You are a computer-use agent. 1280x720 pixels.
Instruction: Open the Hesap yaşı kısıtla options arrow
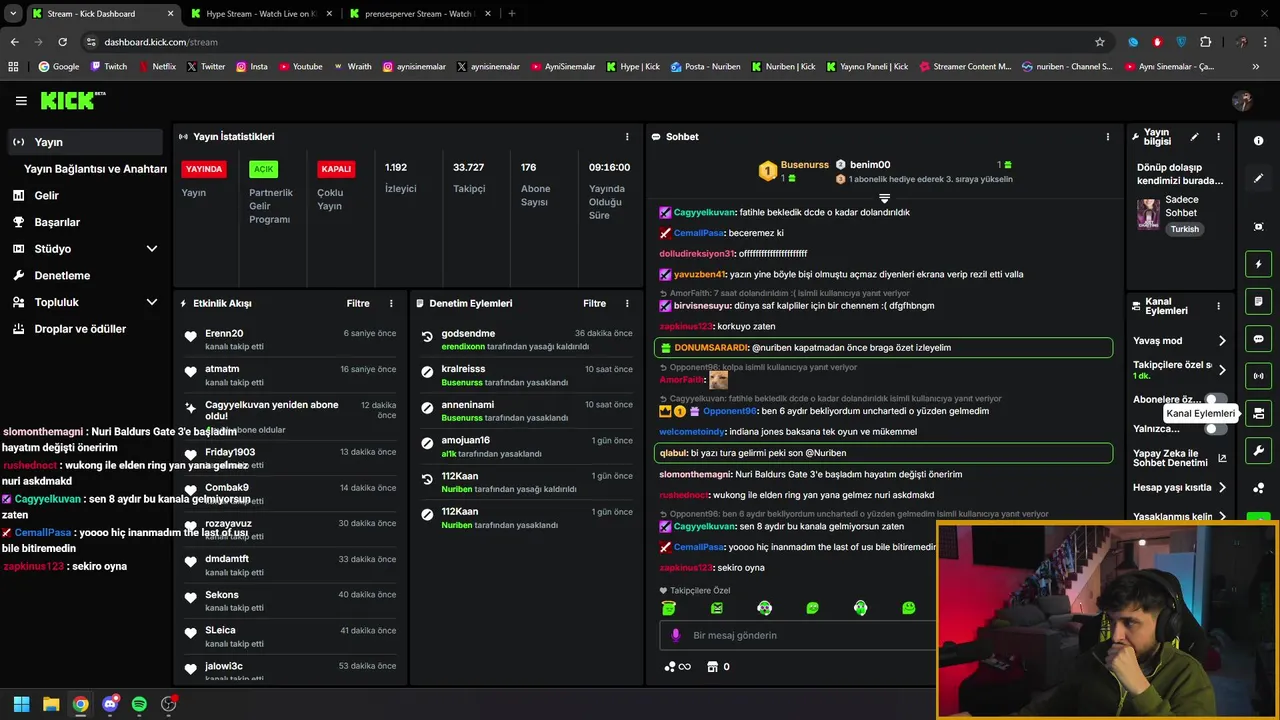point(1222,488)
